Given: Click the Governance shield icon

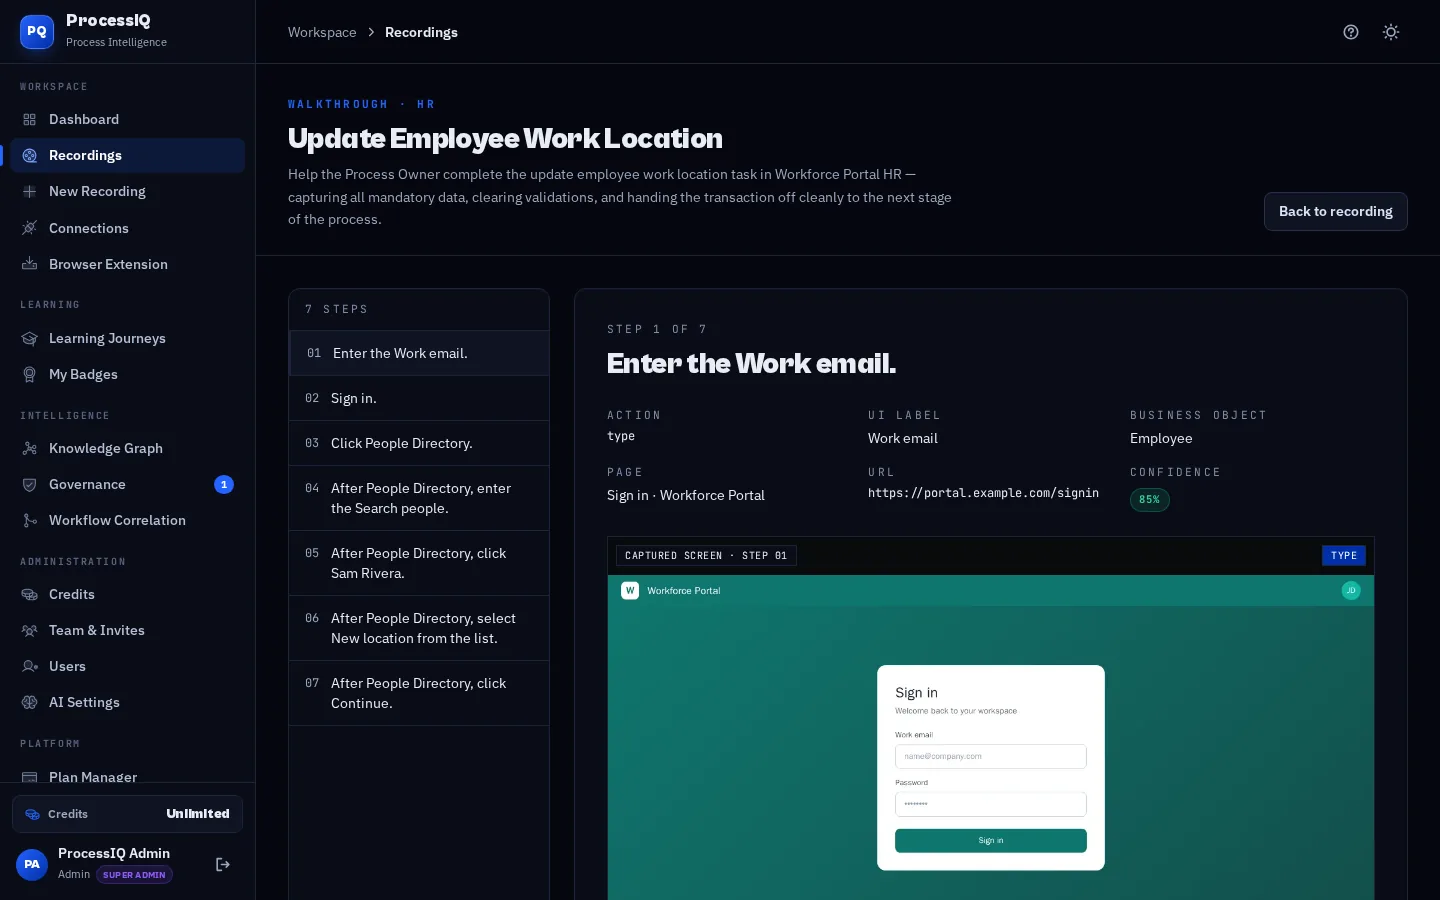Looking at the screenshot, I should 30,484.
